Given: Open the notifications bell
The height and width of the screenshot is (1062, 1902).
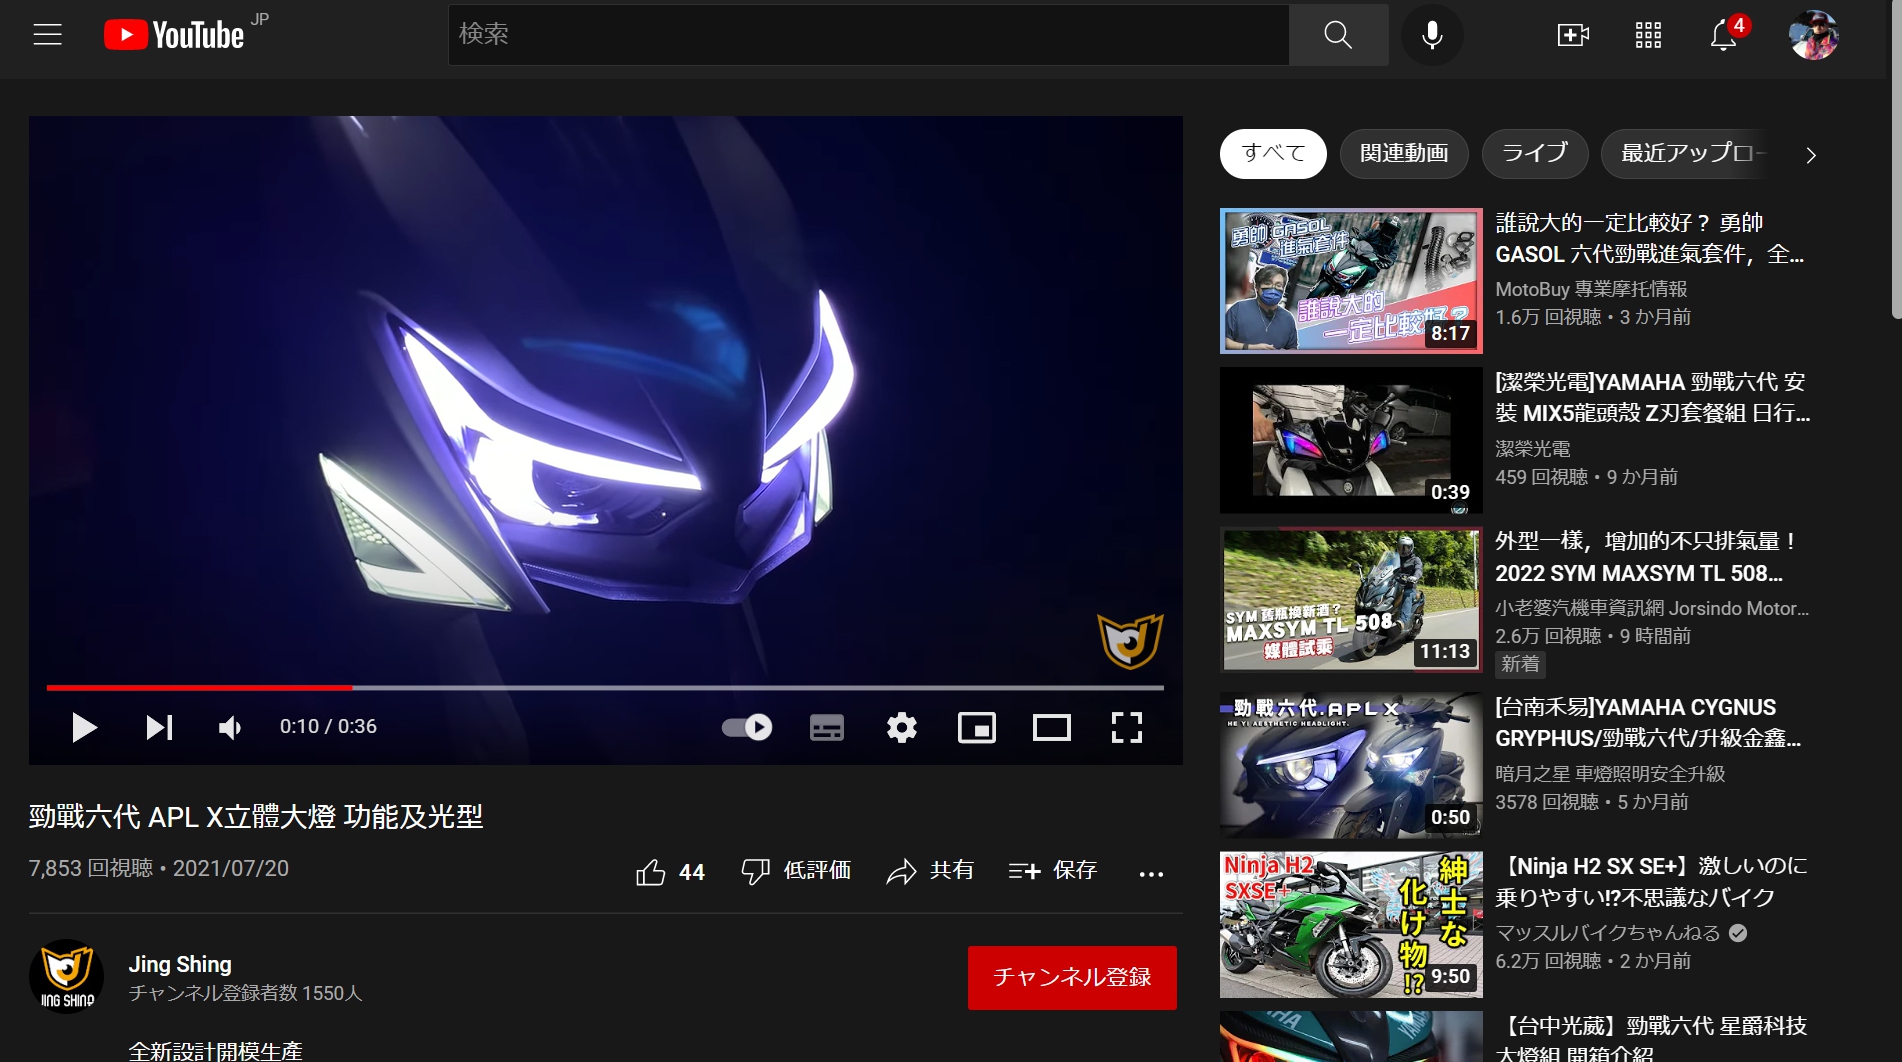Looking at the screenshot, I should (1723, 35).
